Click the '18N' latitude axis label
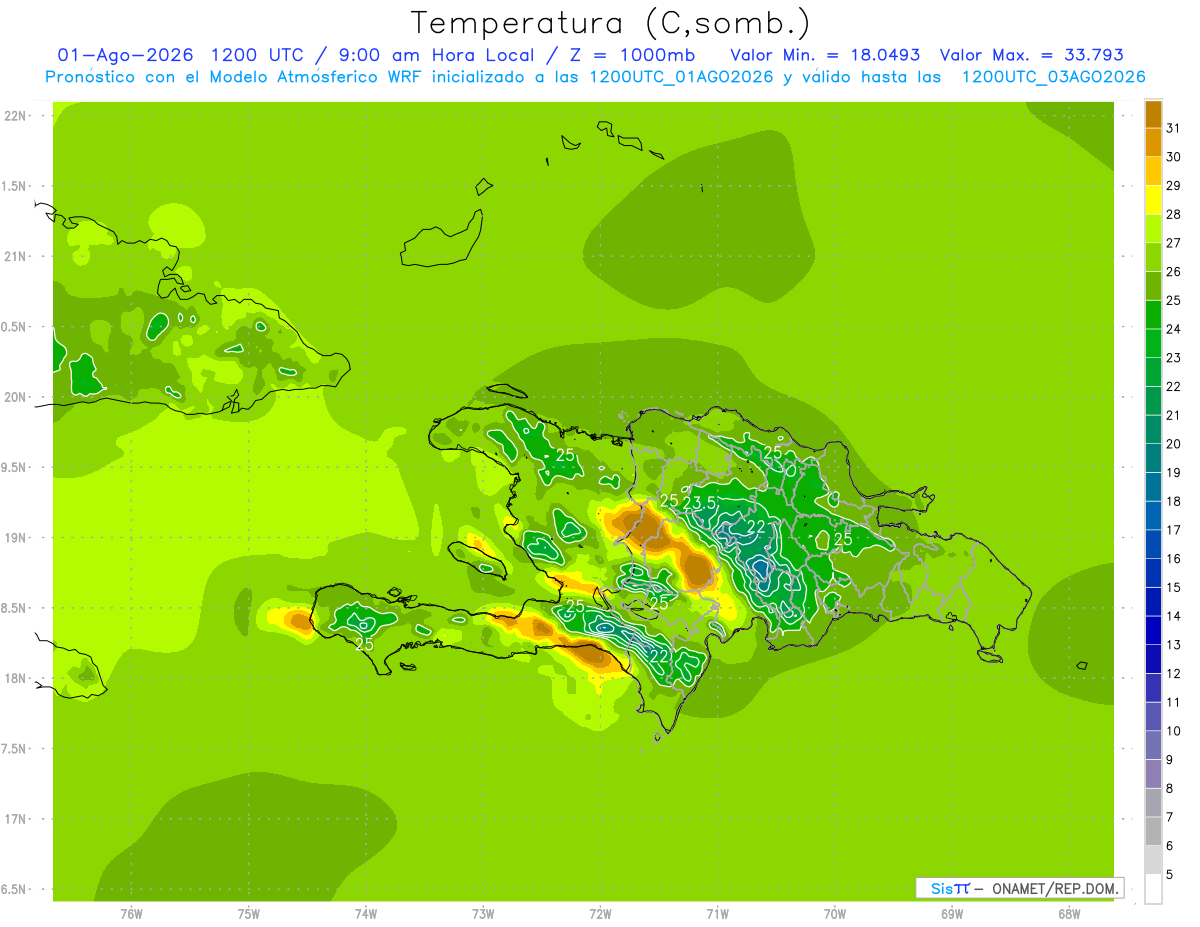1200x927 pixels. click(x=16, y=679)
